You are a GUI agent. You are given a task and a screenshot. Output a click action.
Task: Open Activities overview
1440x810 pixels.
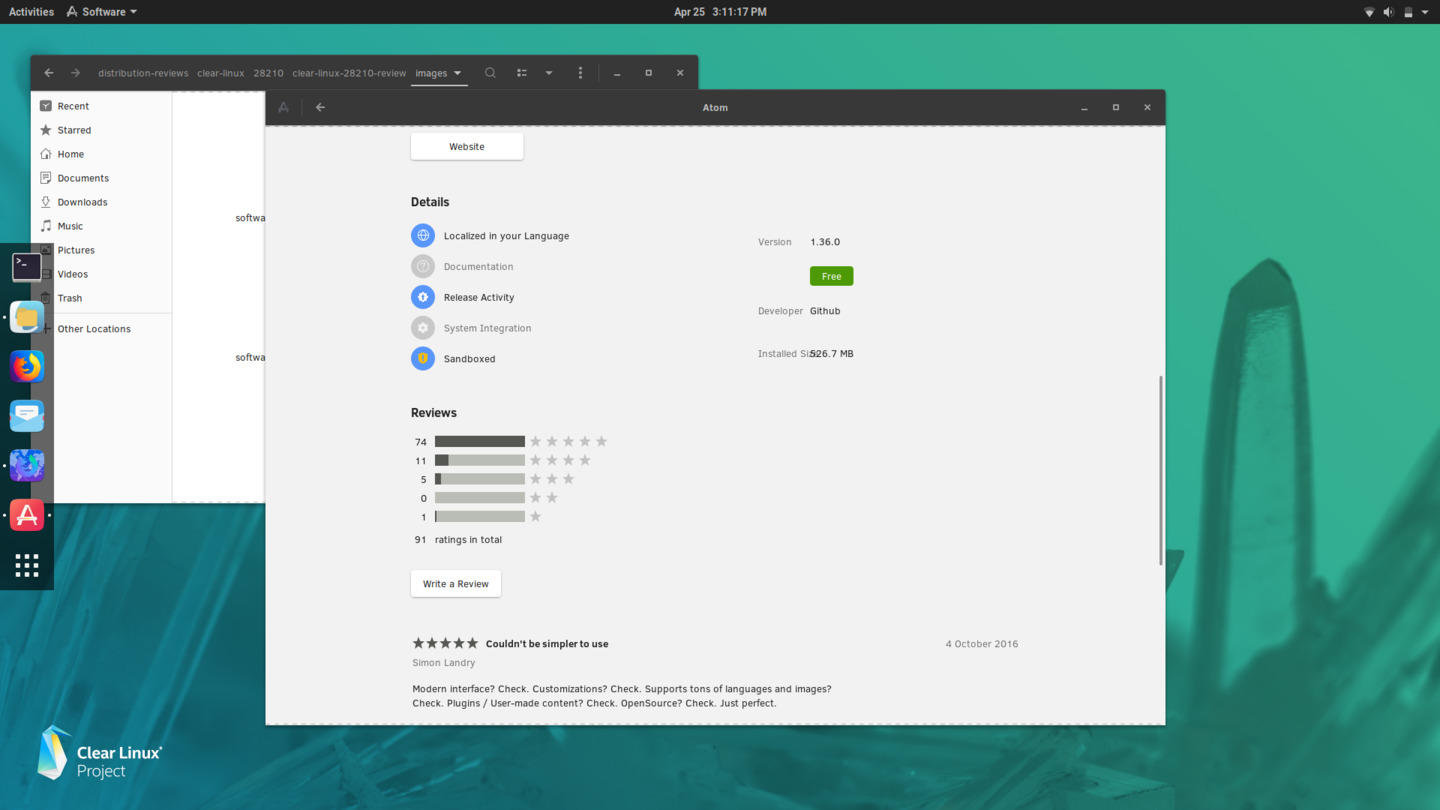point(31,12)
